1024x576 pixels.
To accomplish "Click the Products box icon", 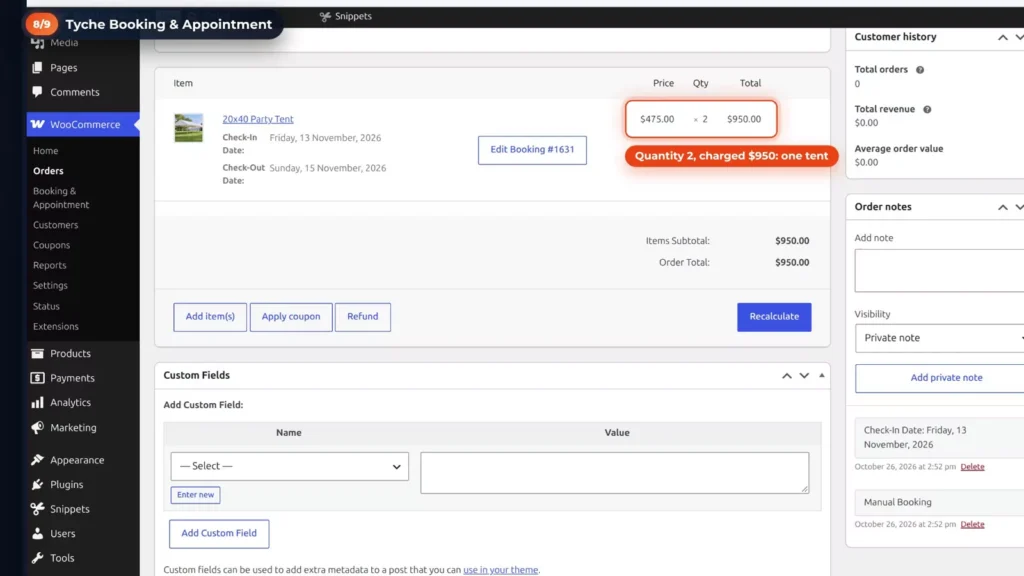I will (x=37, y=353).
